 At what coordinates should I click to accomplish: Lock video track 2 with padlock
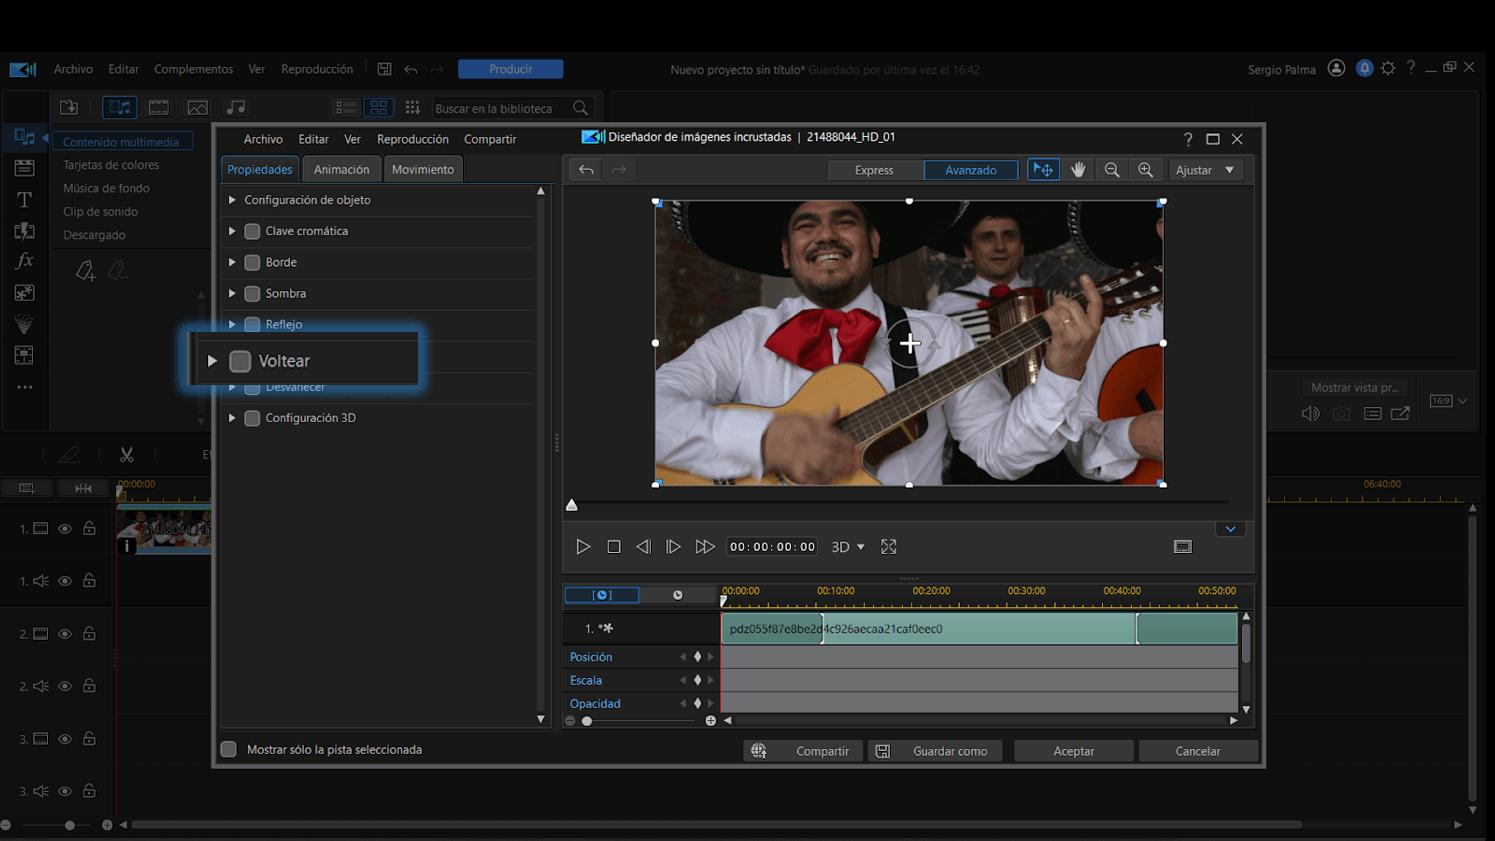point(89,633)
